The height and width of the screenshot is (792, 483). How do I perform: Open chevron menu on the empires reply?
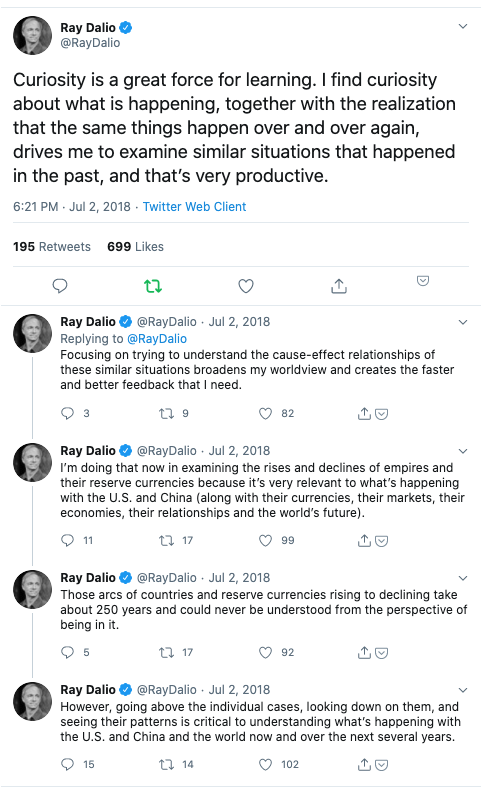pyautogui.click(x=463, y=451)
